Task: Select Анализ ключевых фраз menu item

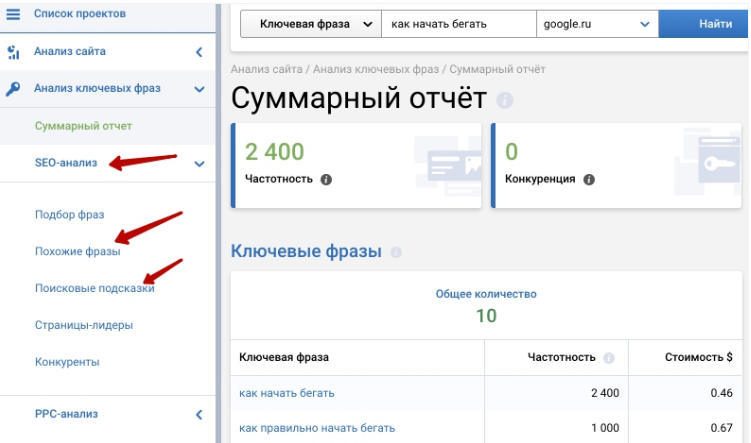Action: point(97,88)
